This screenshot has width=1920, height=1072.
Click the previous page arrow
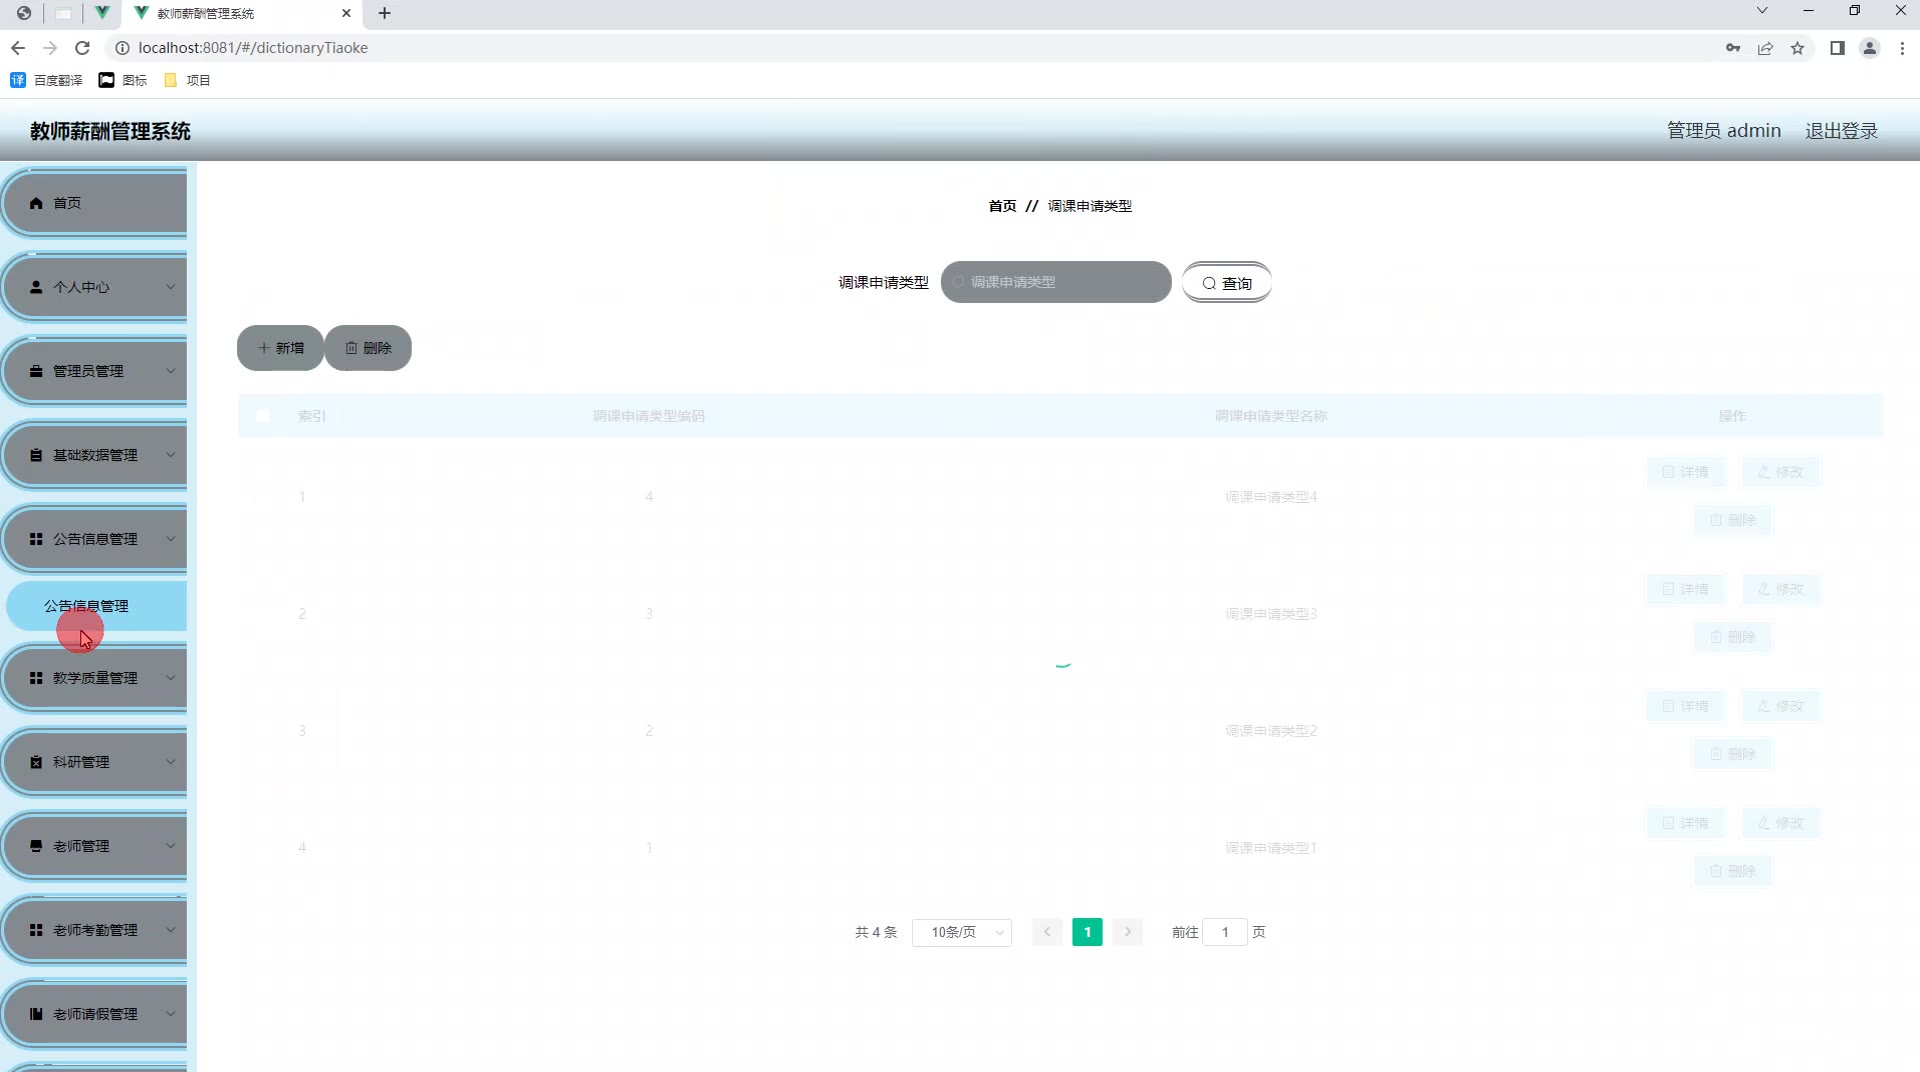[x=1047, y=932]
